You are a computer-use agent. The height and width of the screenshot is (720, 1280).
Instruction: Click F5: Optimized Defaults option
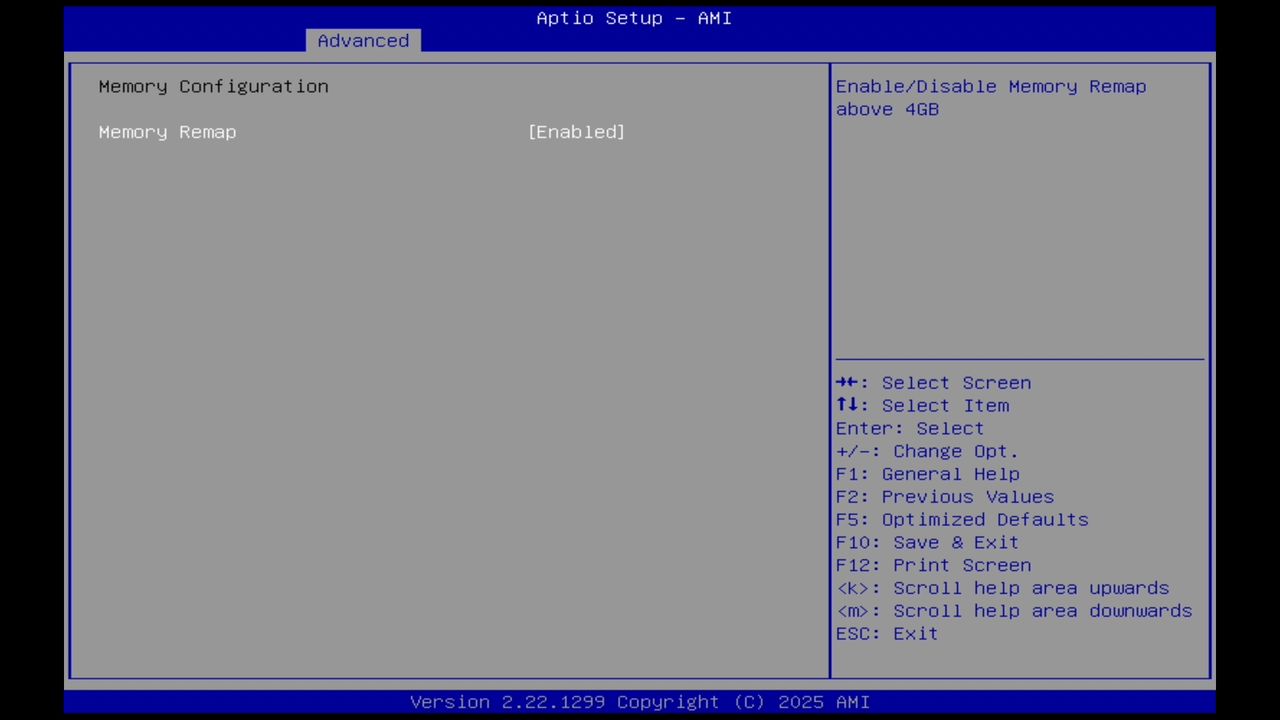coord(961,519)
